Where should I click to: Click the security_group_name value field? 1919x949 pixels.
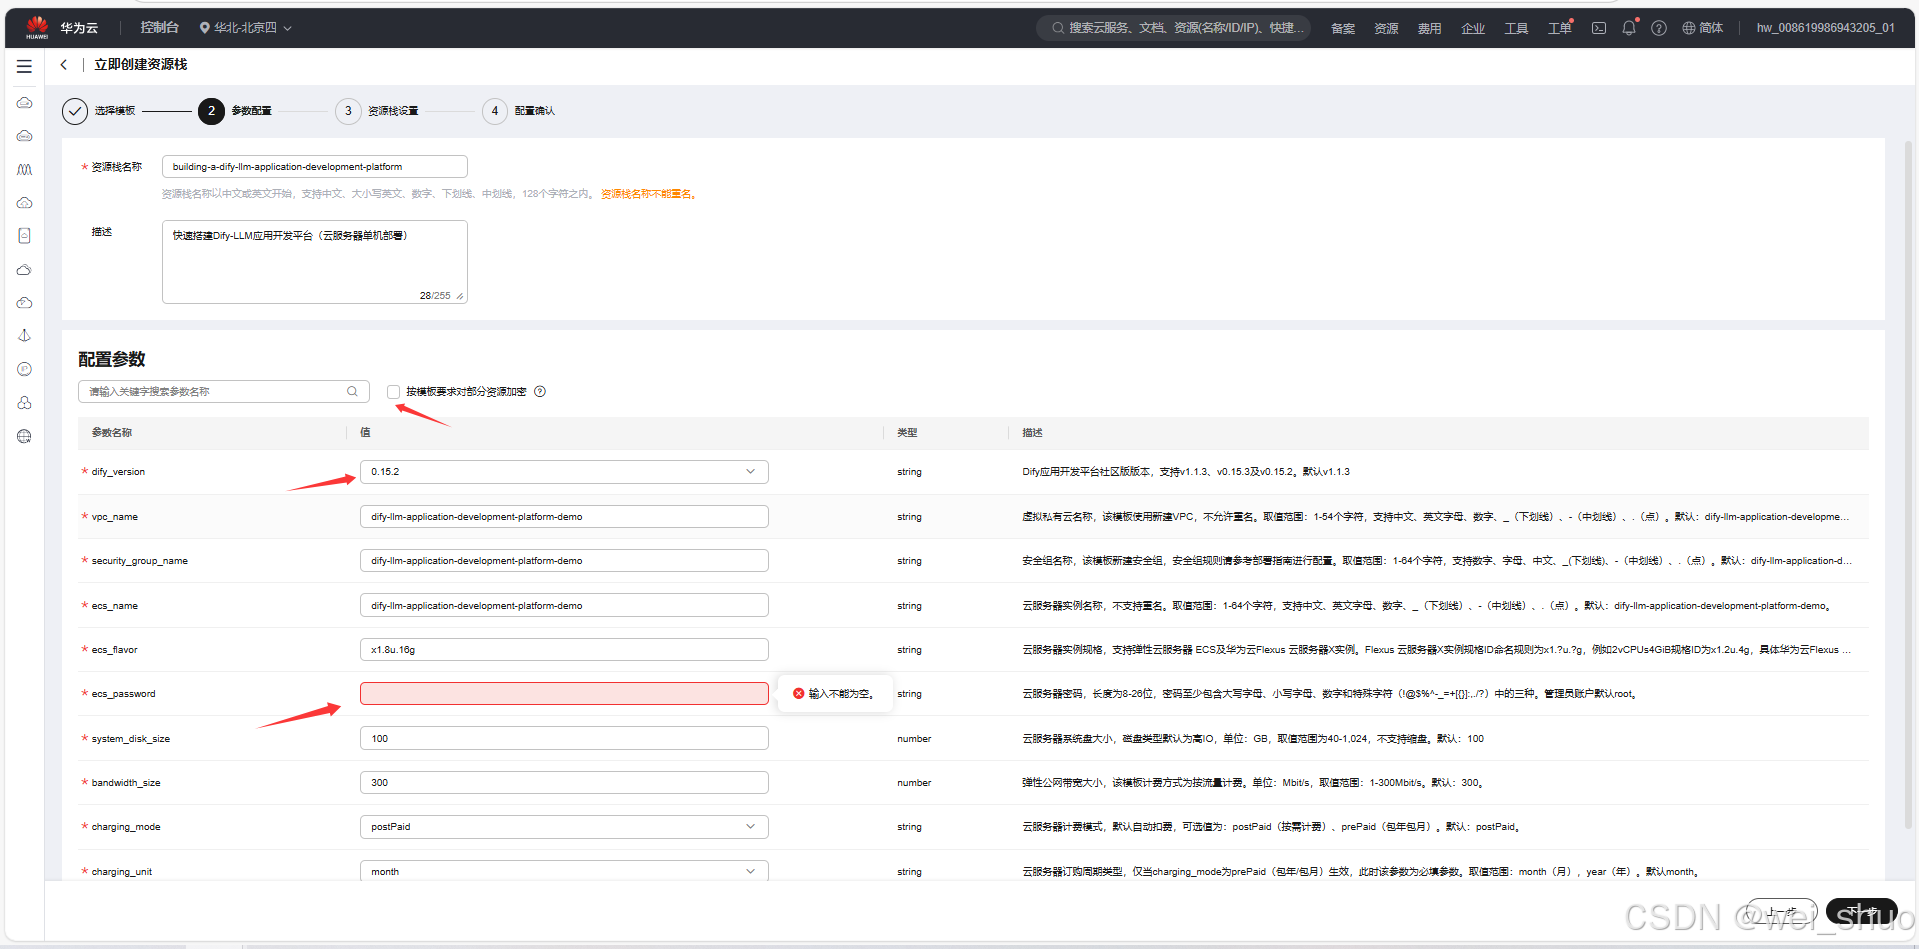564,561
